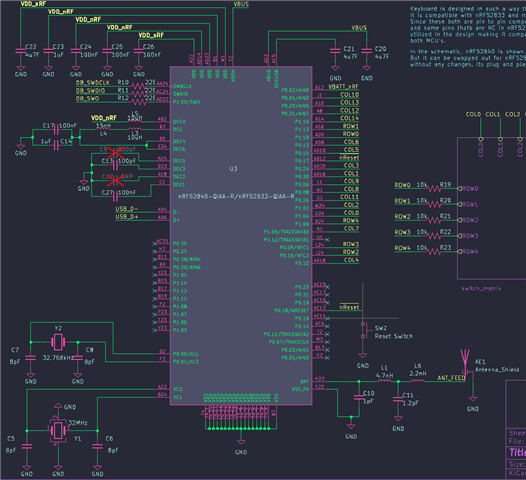Select the C10 1pF capacitor
Viewport: 526px width, 480px height.
click(x=359, y=397)
